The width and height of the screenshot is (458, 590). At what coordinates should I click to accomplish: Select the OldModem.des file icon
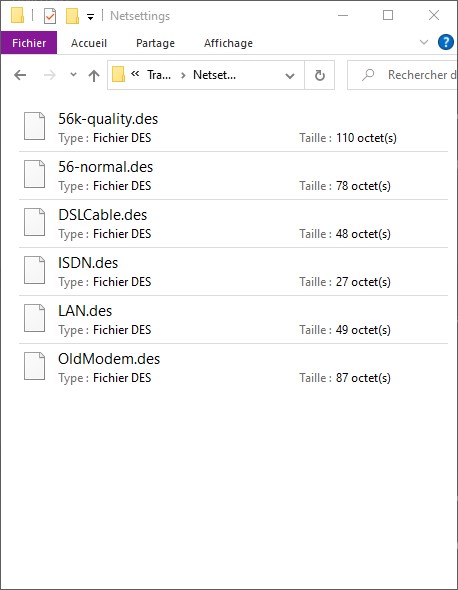[35, 366]
